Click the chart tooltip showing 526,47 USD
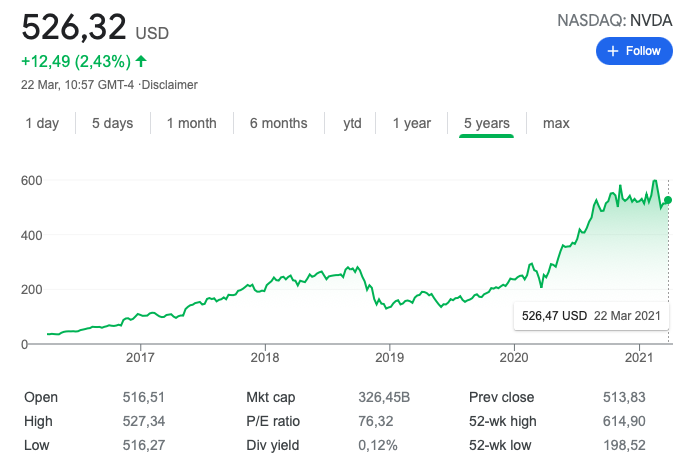Viewport: 685px width, 467px height. (590, 316)
